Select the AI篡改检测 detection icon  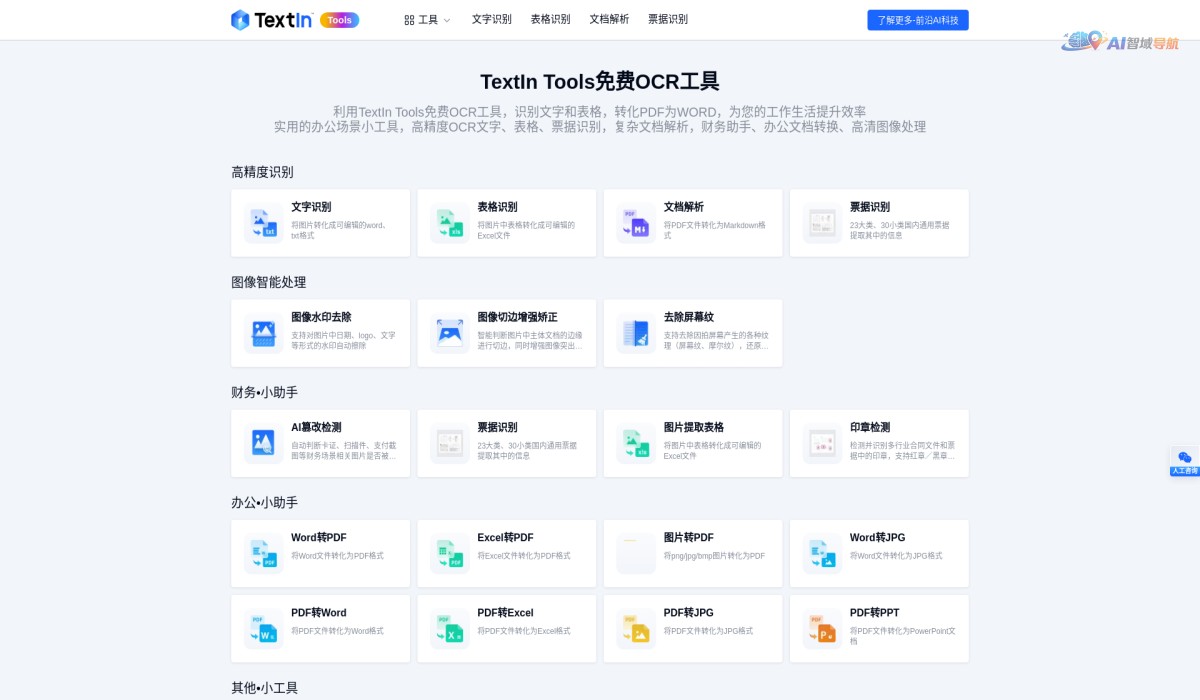coord(263,443)
